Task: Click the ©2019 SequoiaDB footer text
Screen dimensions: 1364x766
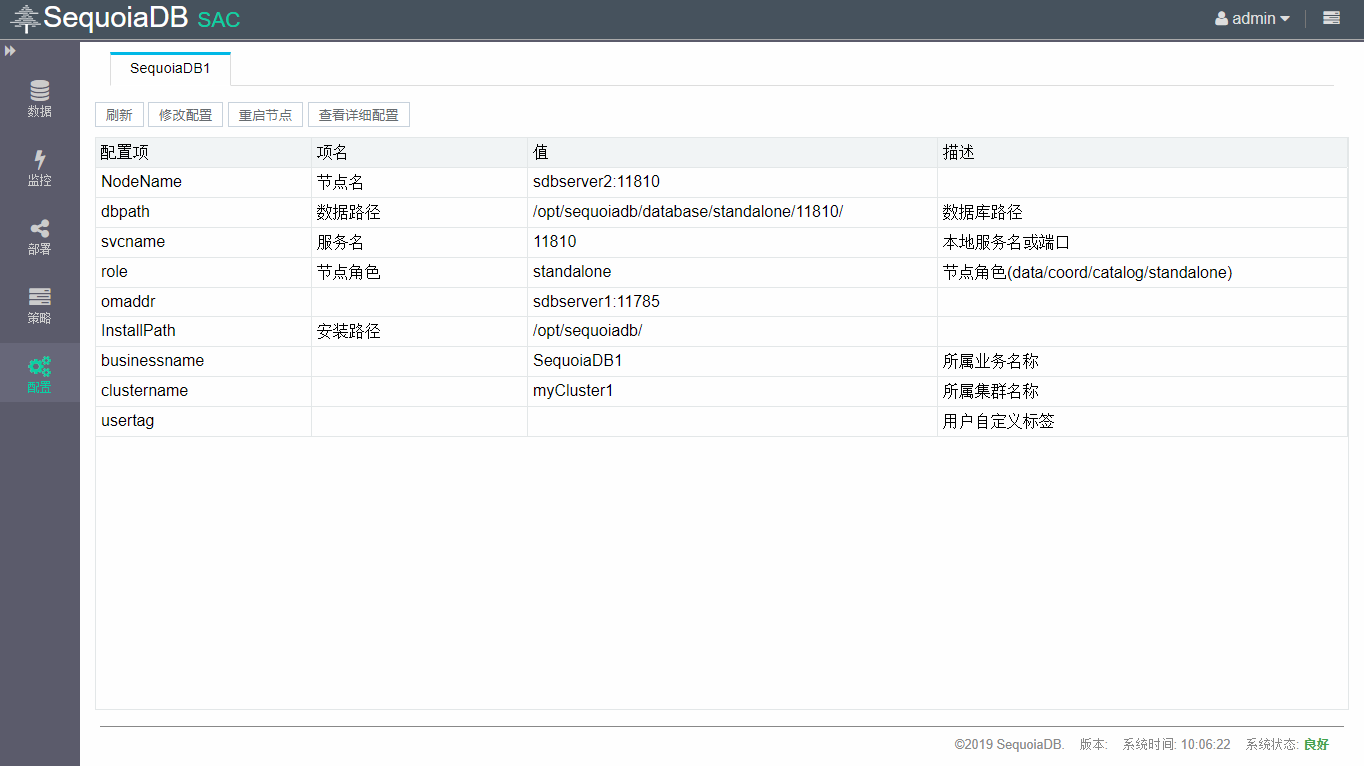Action: (1009, 745)
